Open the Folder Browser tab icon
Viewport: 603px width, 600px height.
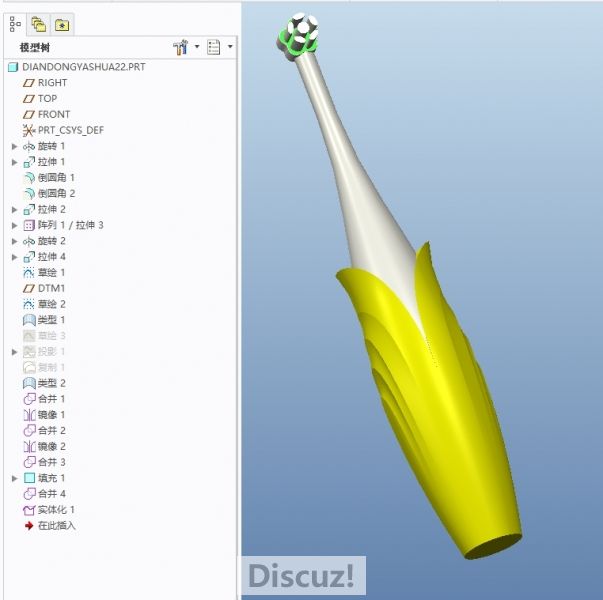[x=39, y=25]
